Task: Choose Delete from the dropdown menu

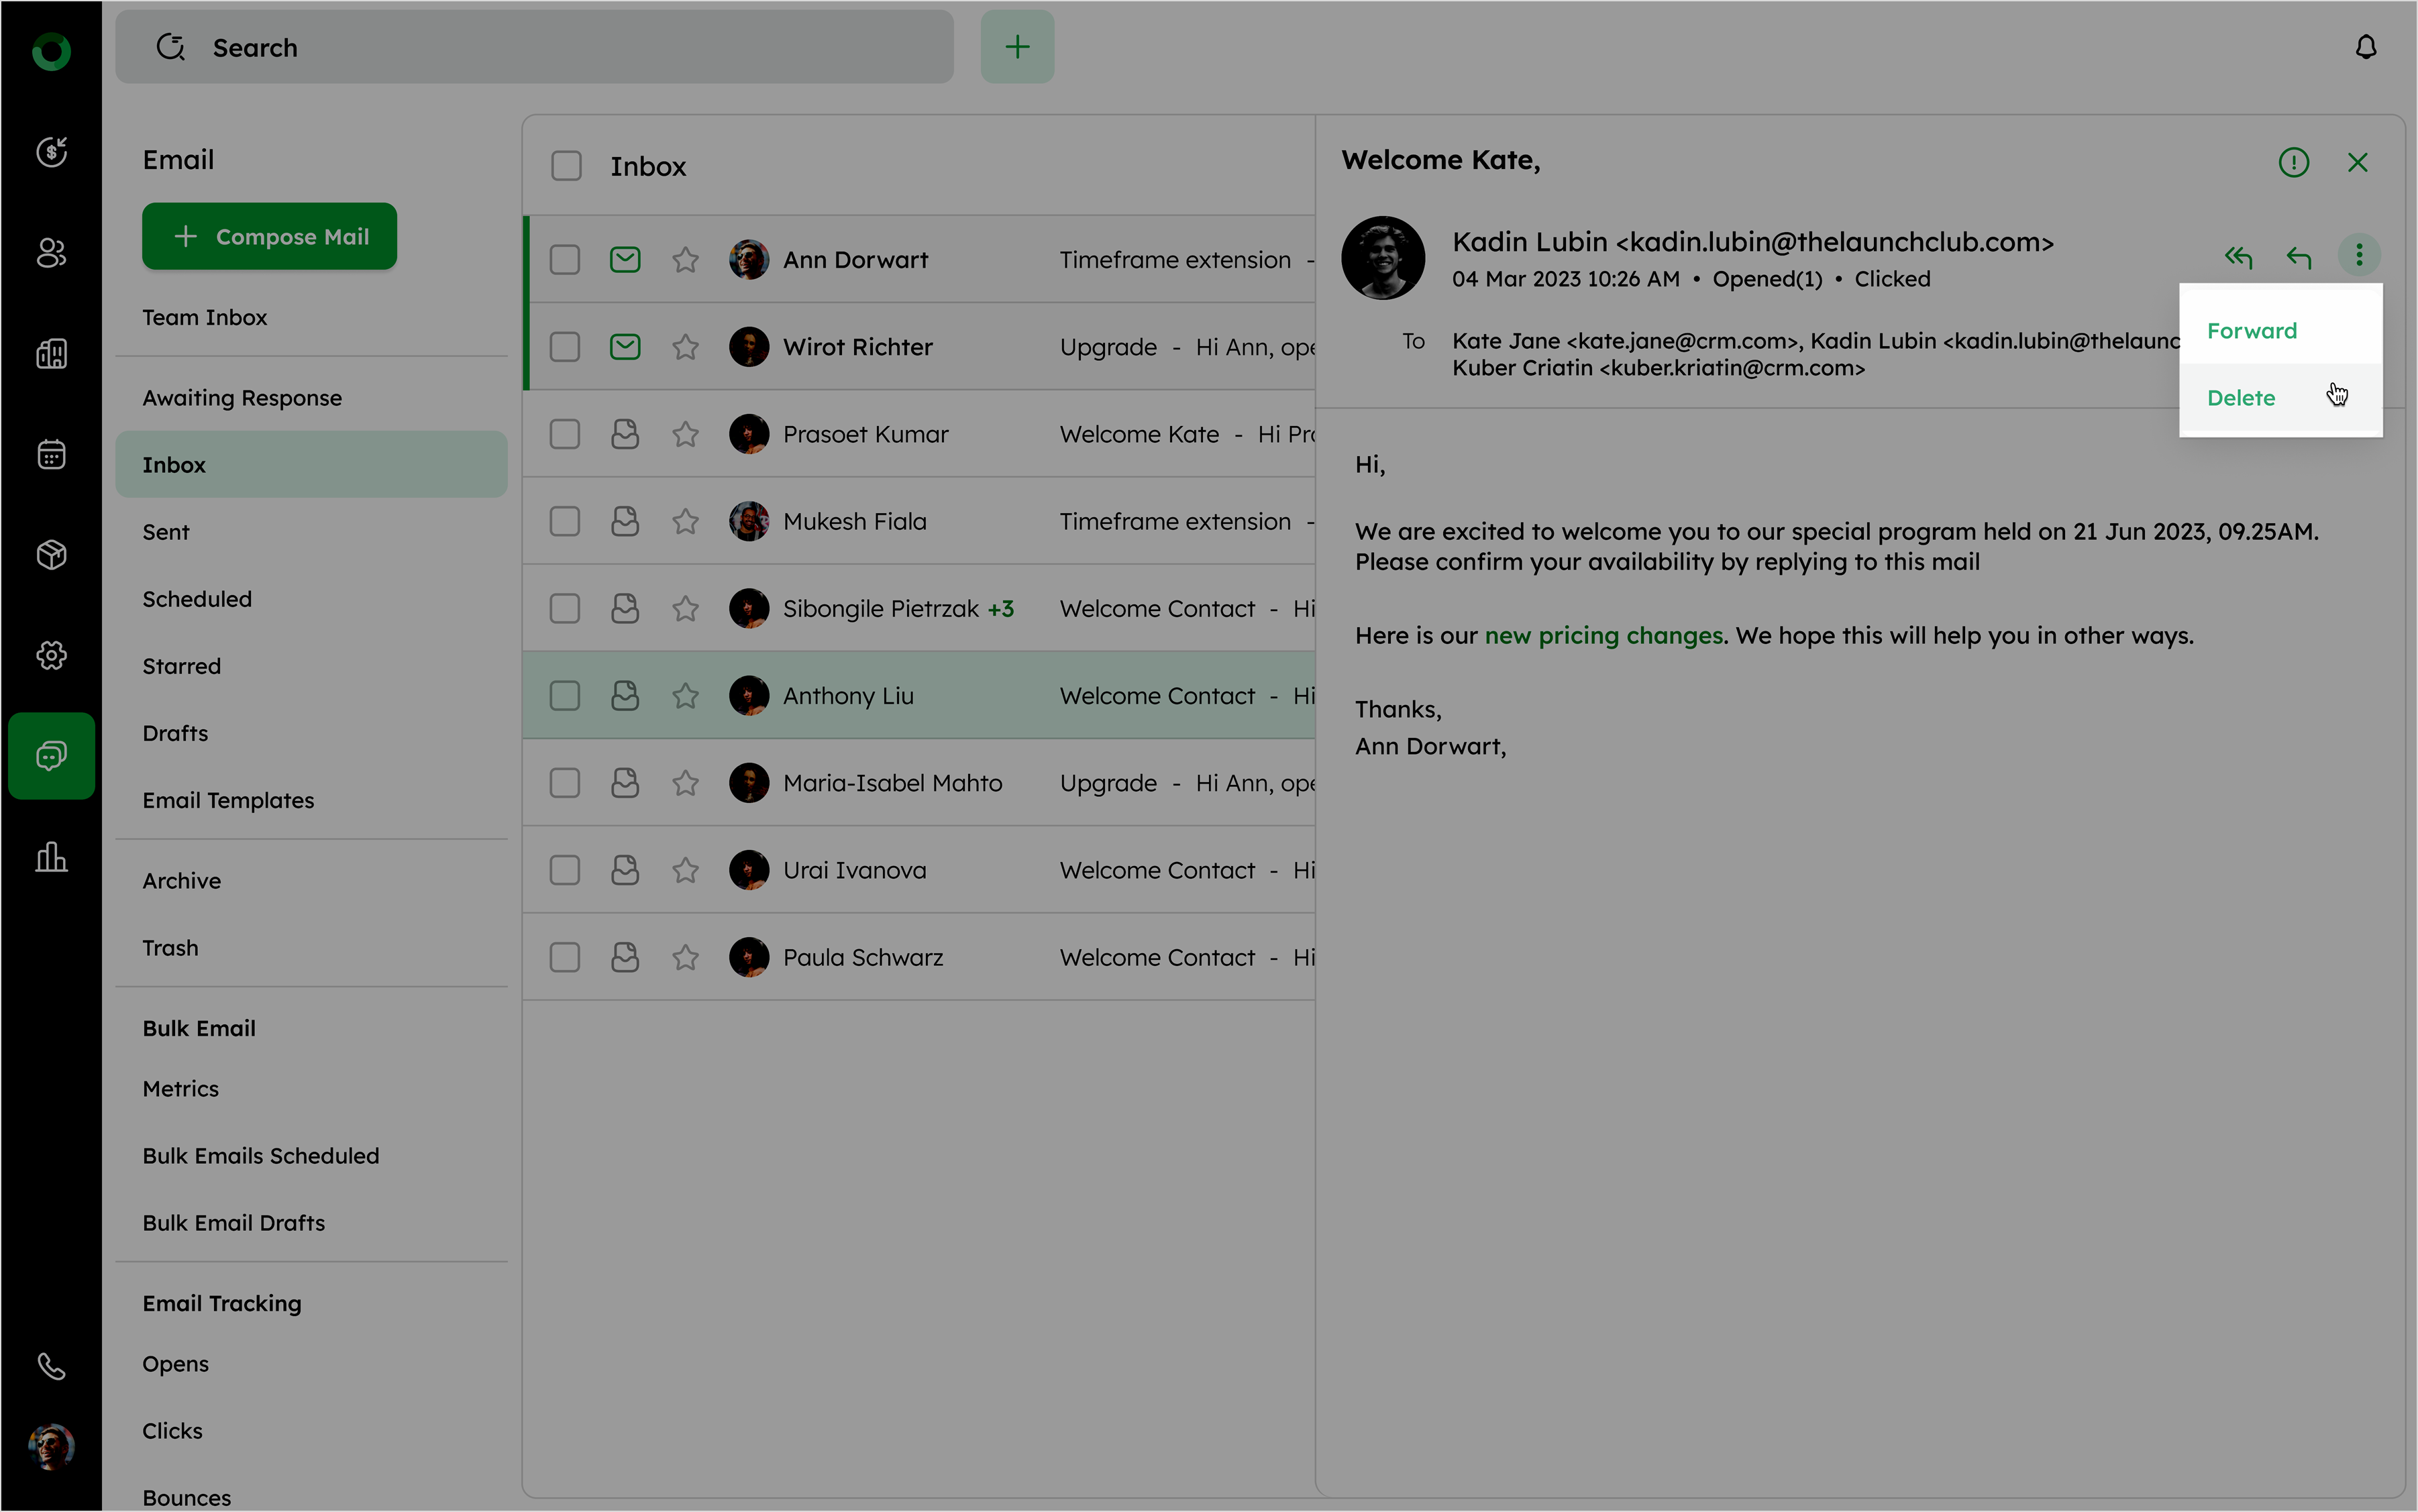Action: pos(2241,398)
